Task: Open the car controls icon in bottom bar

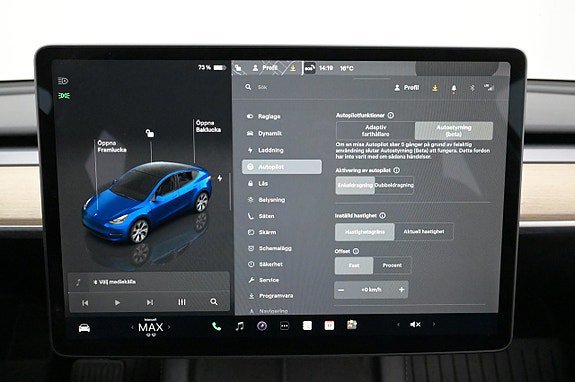Action: coord(84,328)
